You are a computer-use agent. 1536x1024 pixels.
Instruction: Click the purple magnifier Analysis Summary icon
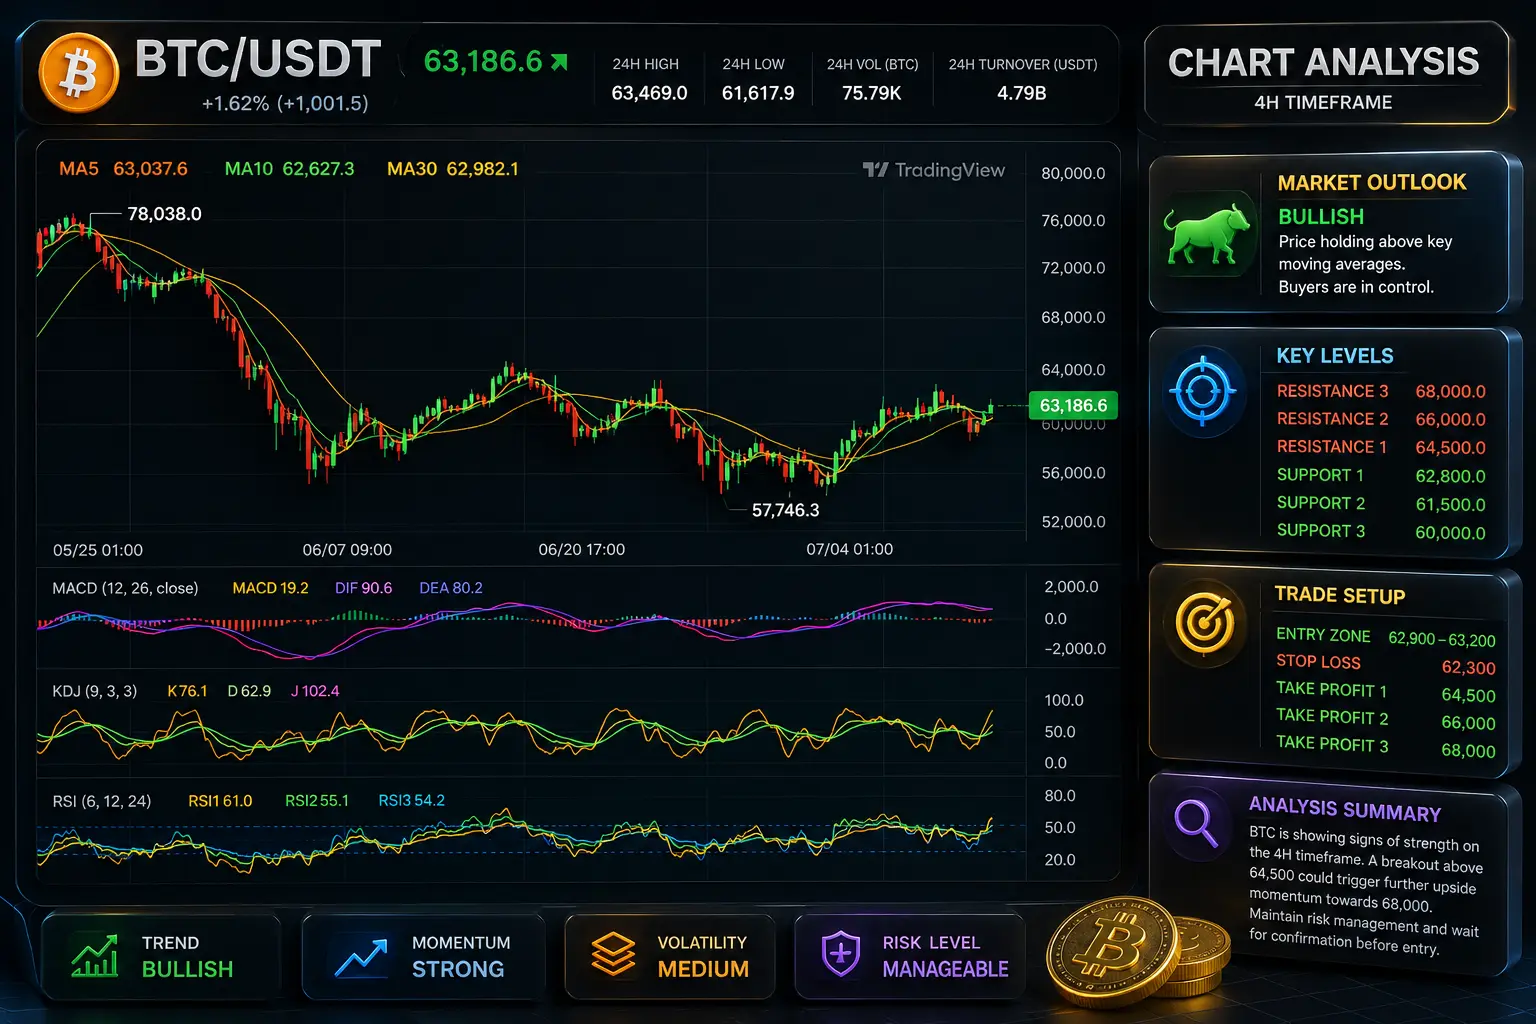[1195, 823]
